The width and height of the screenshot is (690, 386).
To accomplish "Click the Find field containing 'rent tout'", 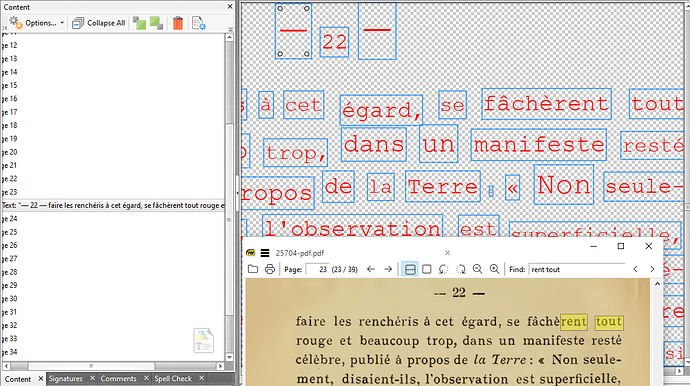I will coord(576,269).
